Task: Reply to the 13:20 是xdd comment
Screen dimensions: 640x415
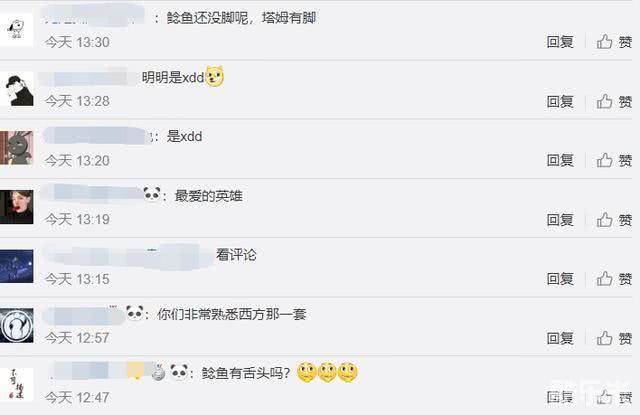Action: [560, 160]
